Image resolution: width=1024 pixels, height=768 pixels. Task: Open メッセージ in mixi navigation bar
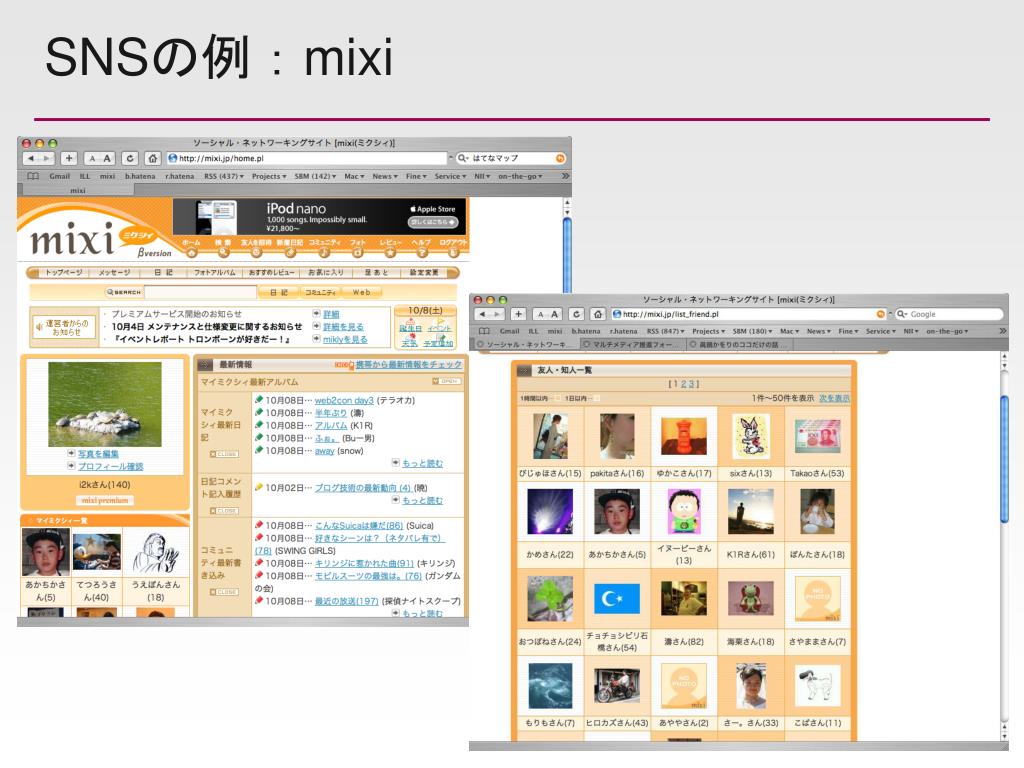tap(114, 272)
